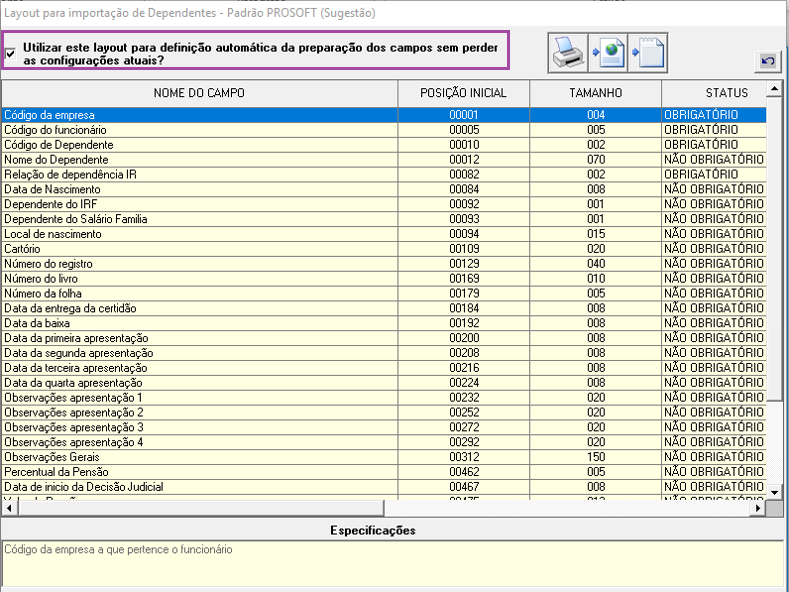Click the Especificações description text box

[x=392, y=563]
